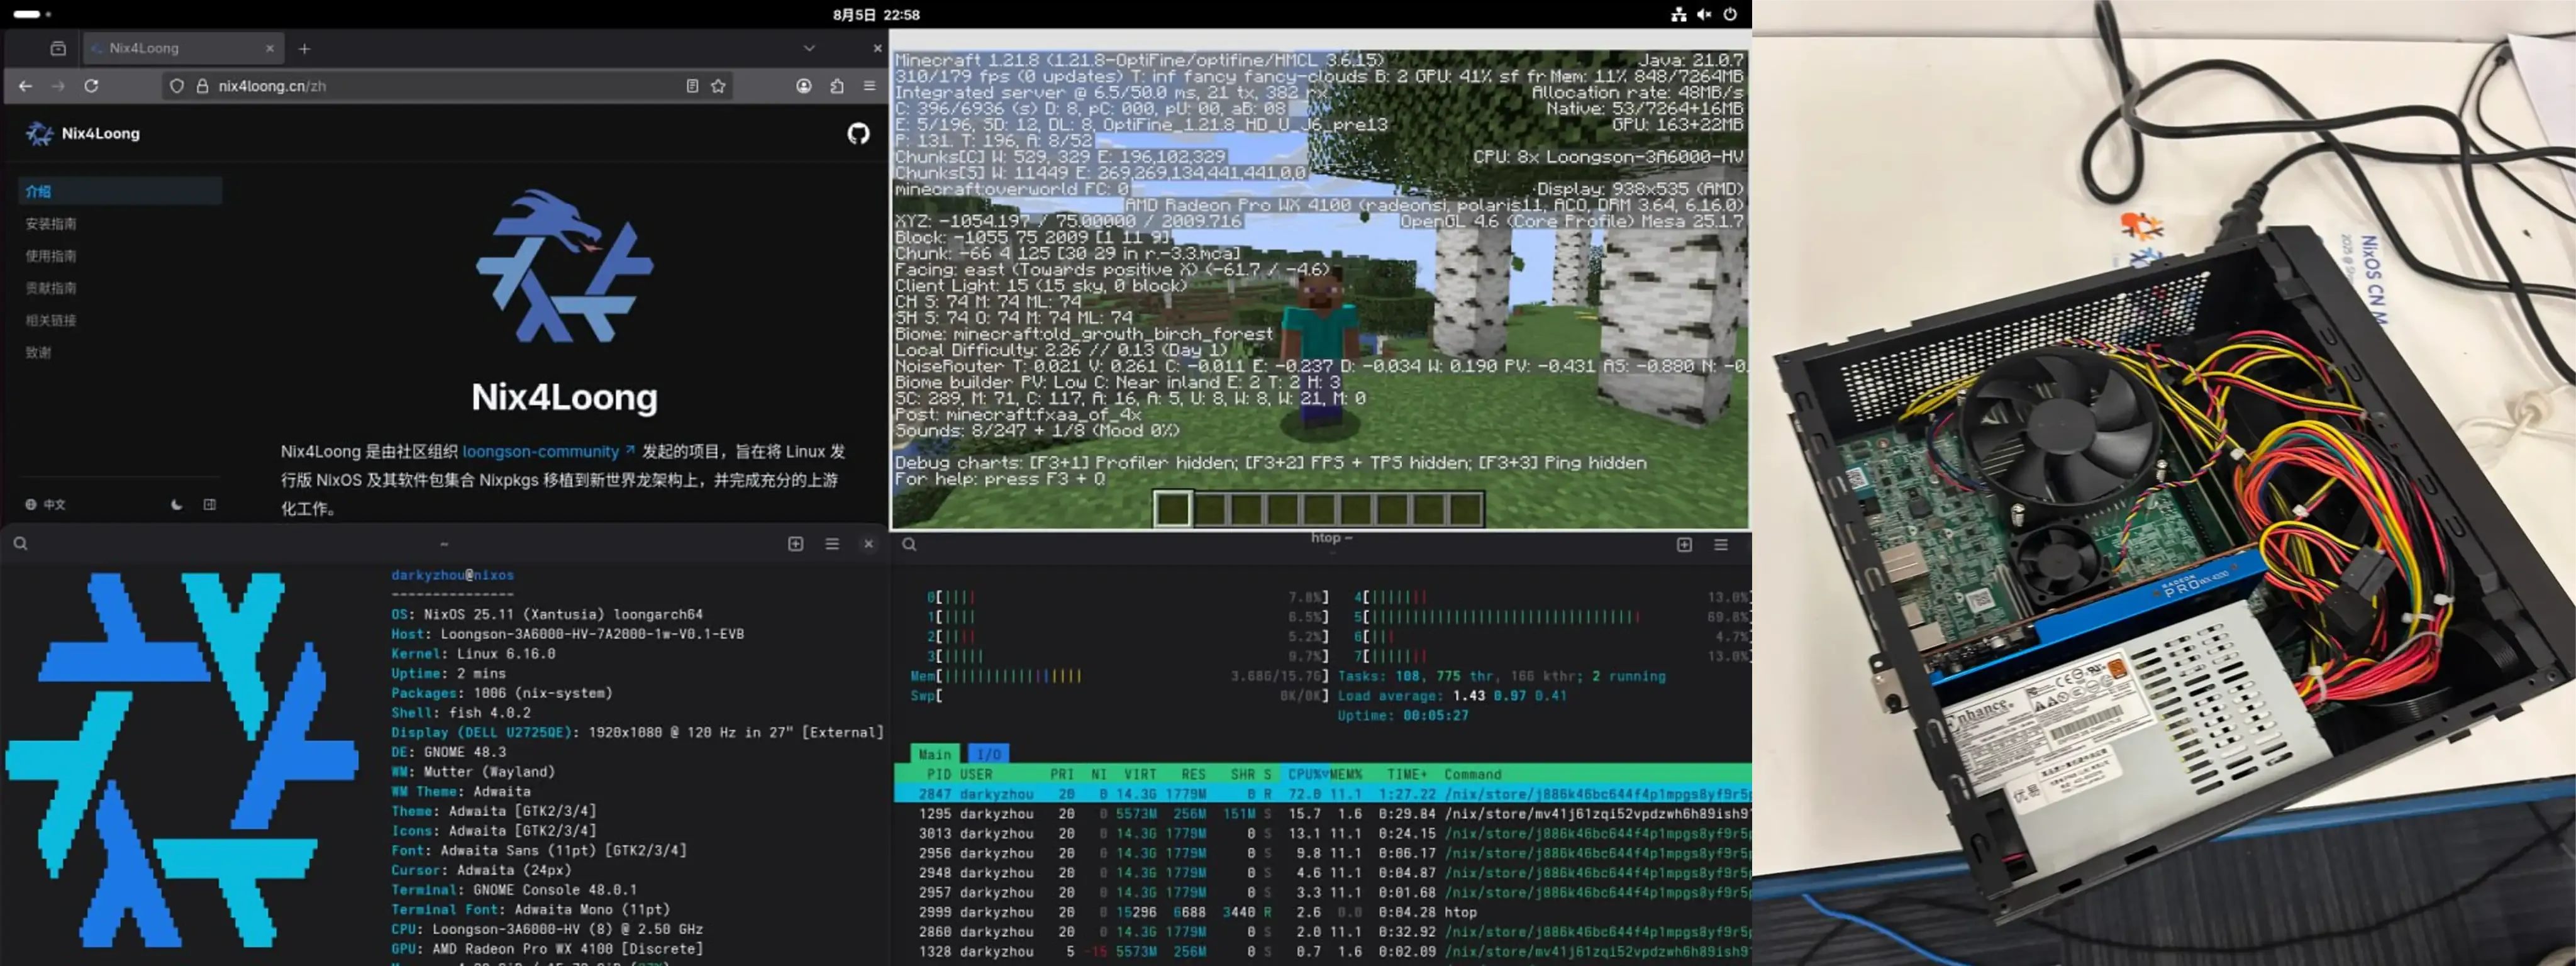The image size is (2576, 966).
Task: Open 相关链接 in the sidebar
Action: [x=51, y=320]
